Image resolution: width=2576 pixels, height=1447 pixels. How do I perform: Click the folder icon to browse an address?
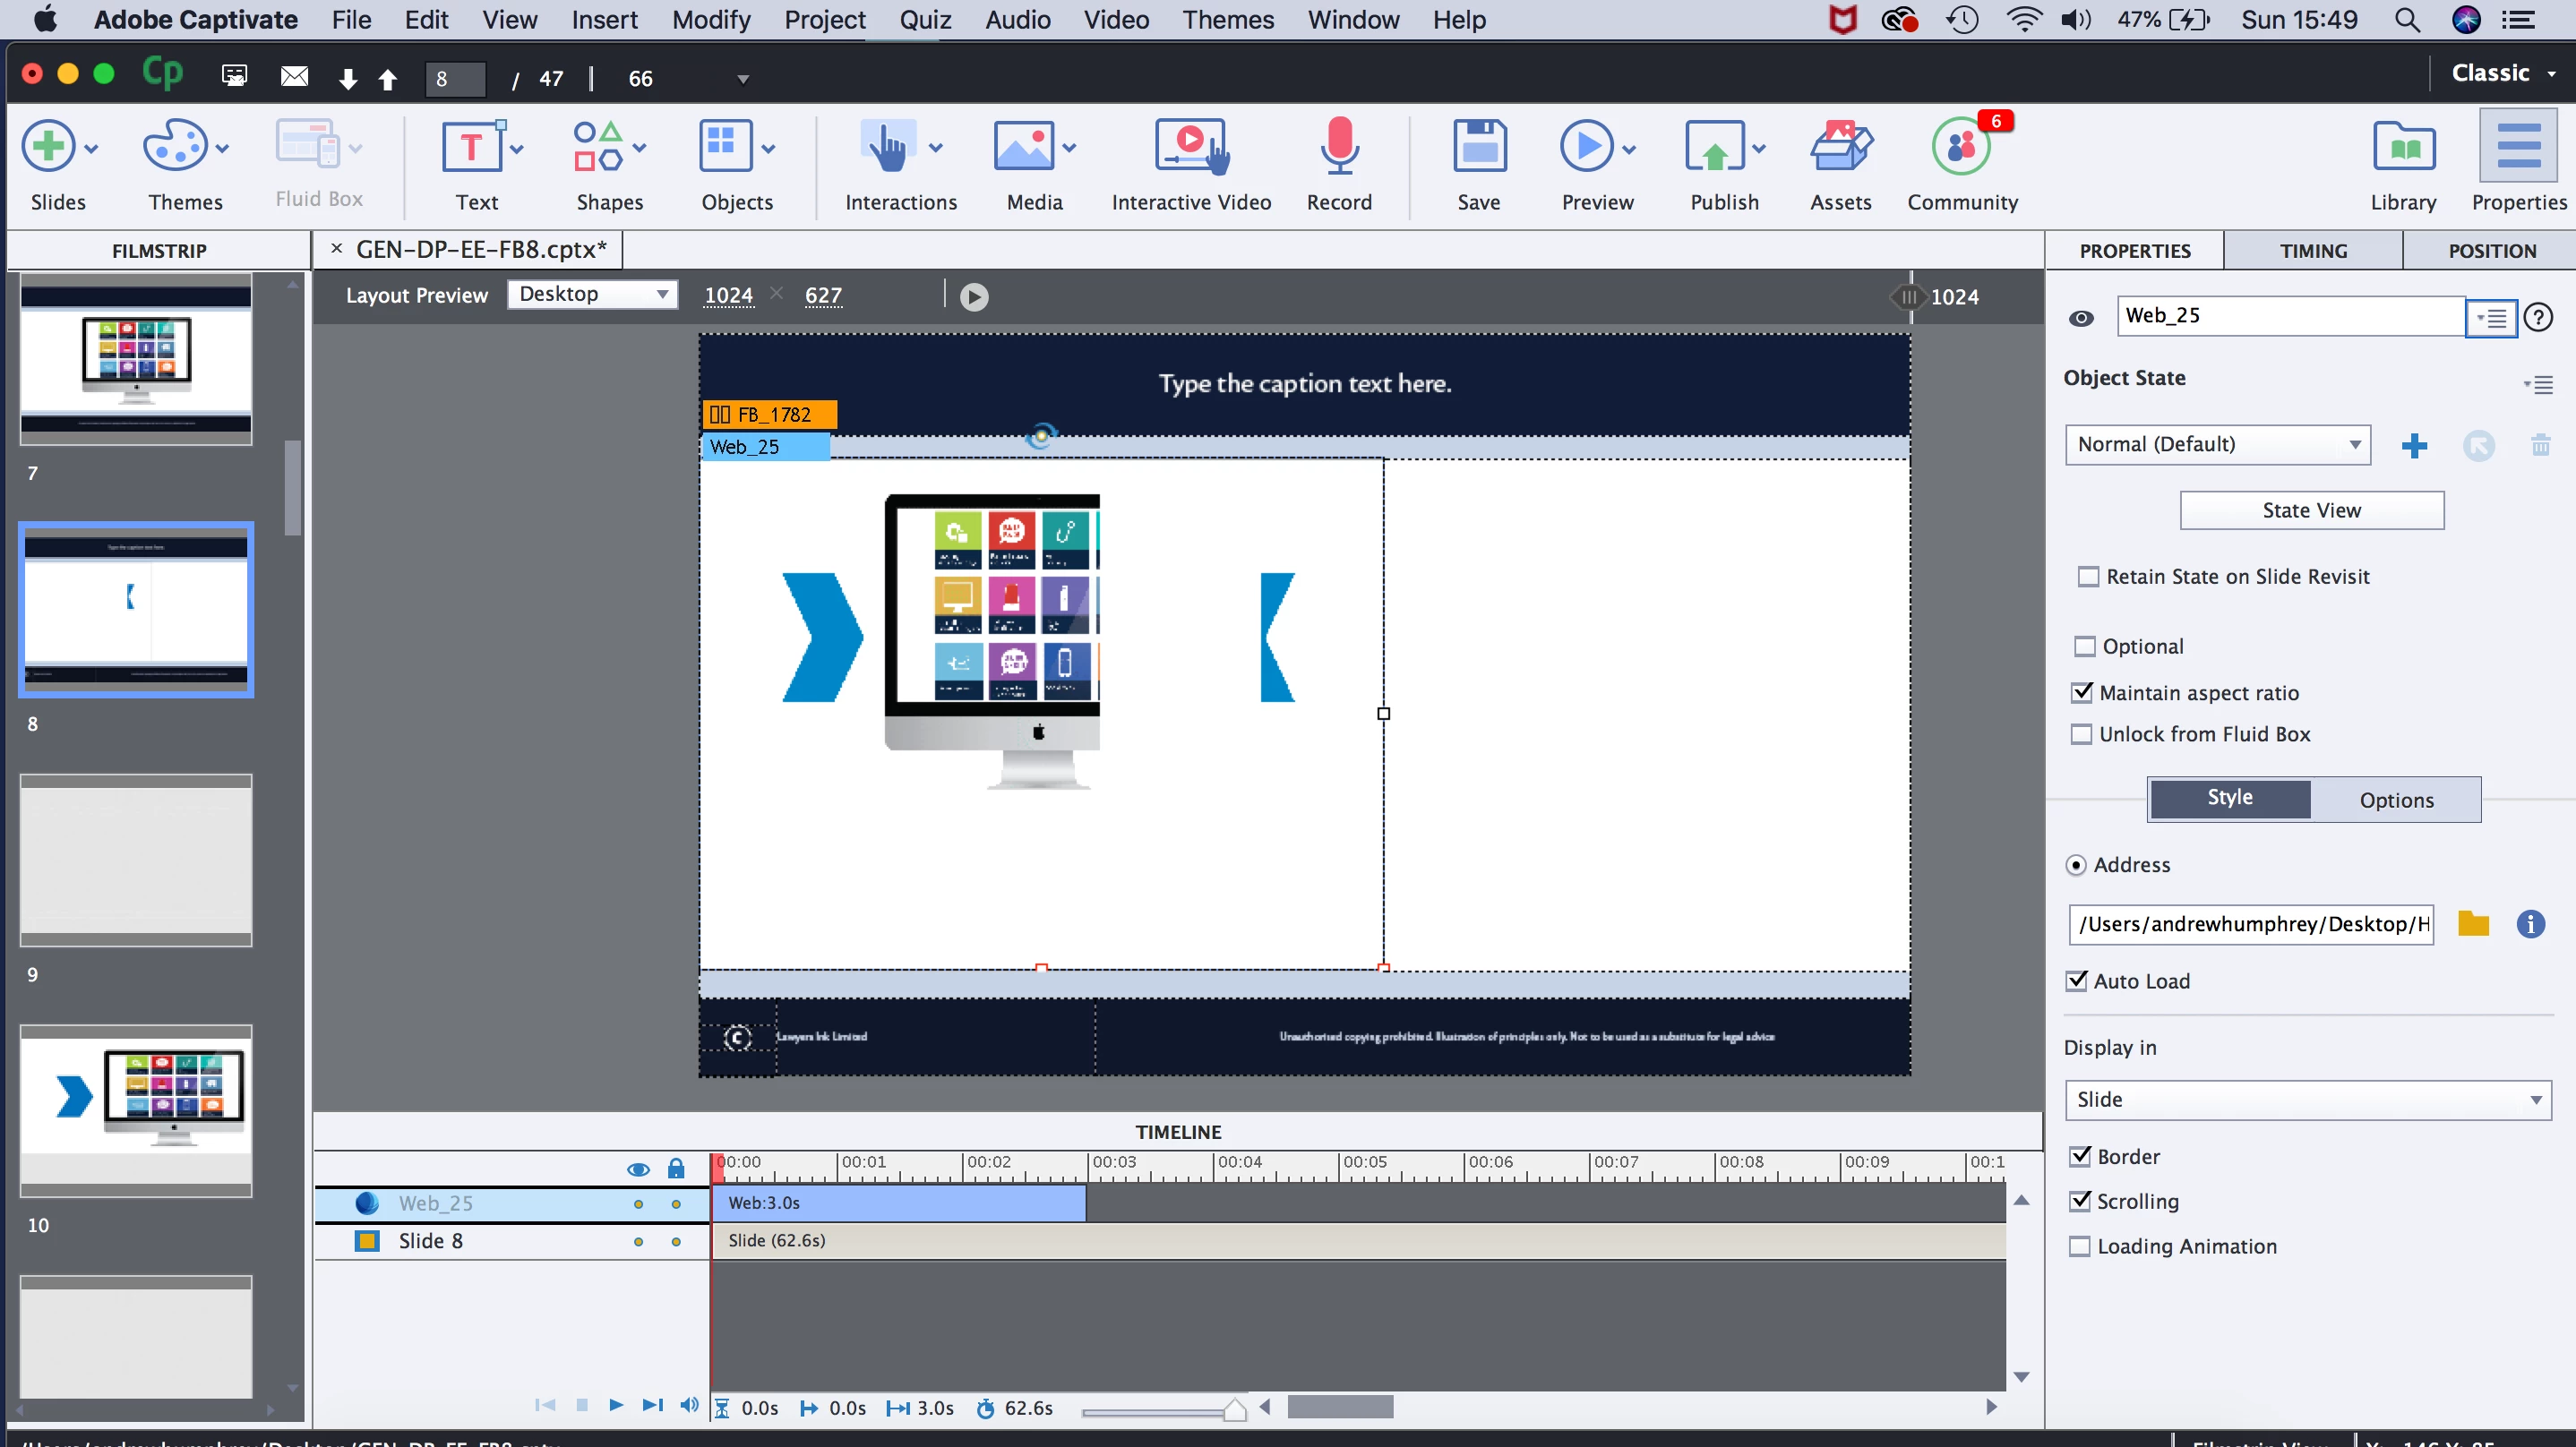pos(2472,924)
